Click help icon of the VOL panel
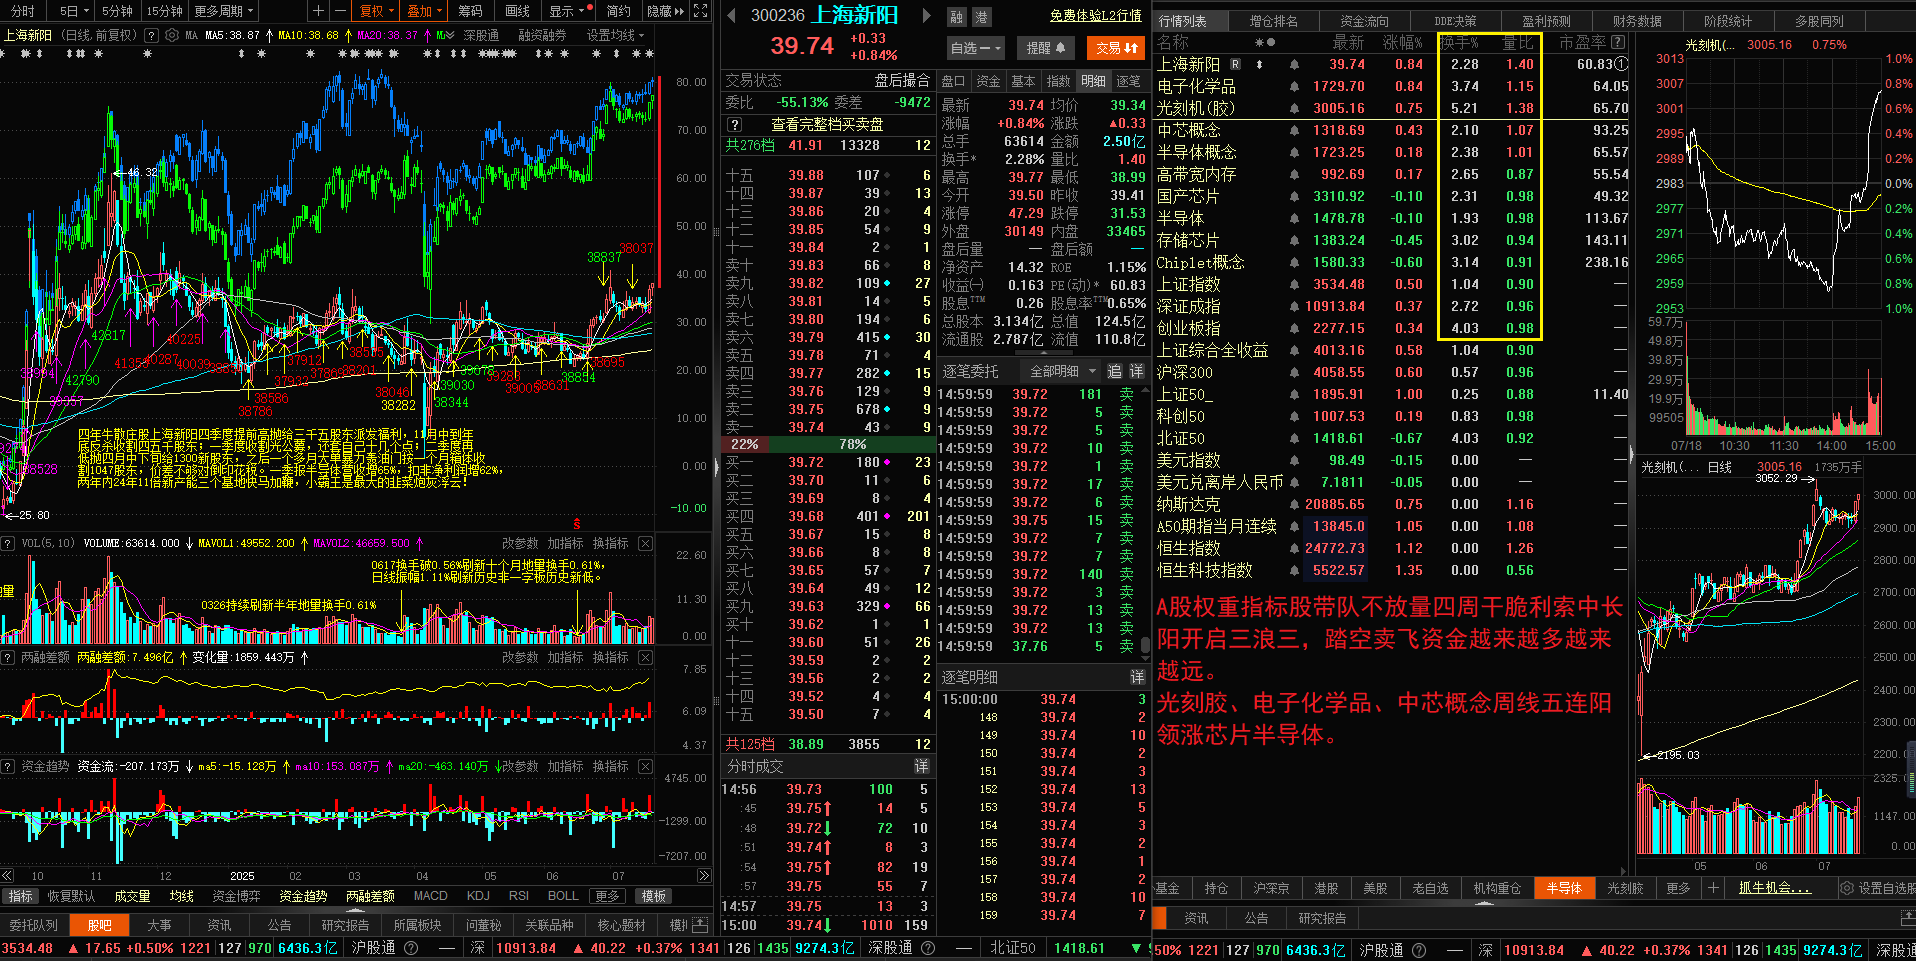This screenshot has height=961, width=1916. tap(8, 544)
